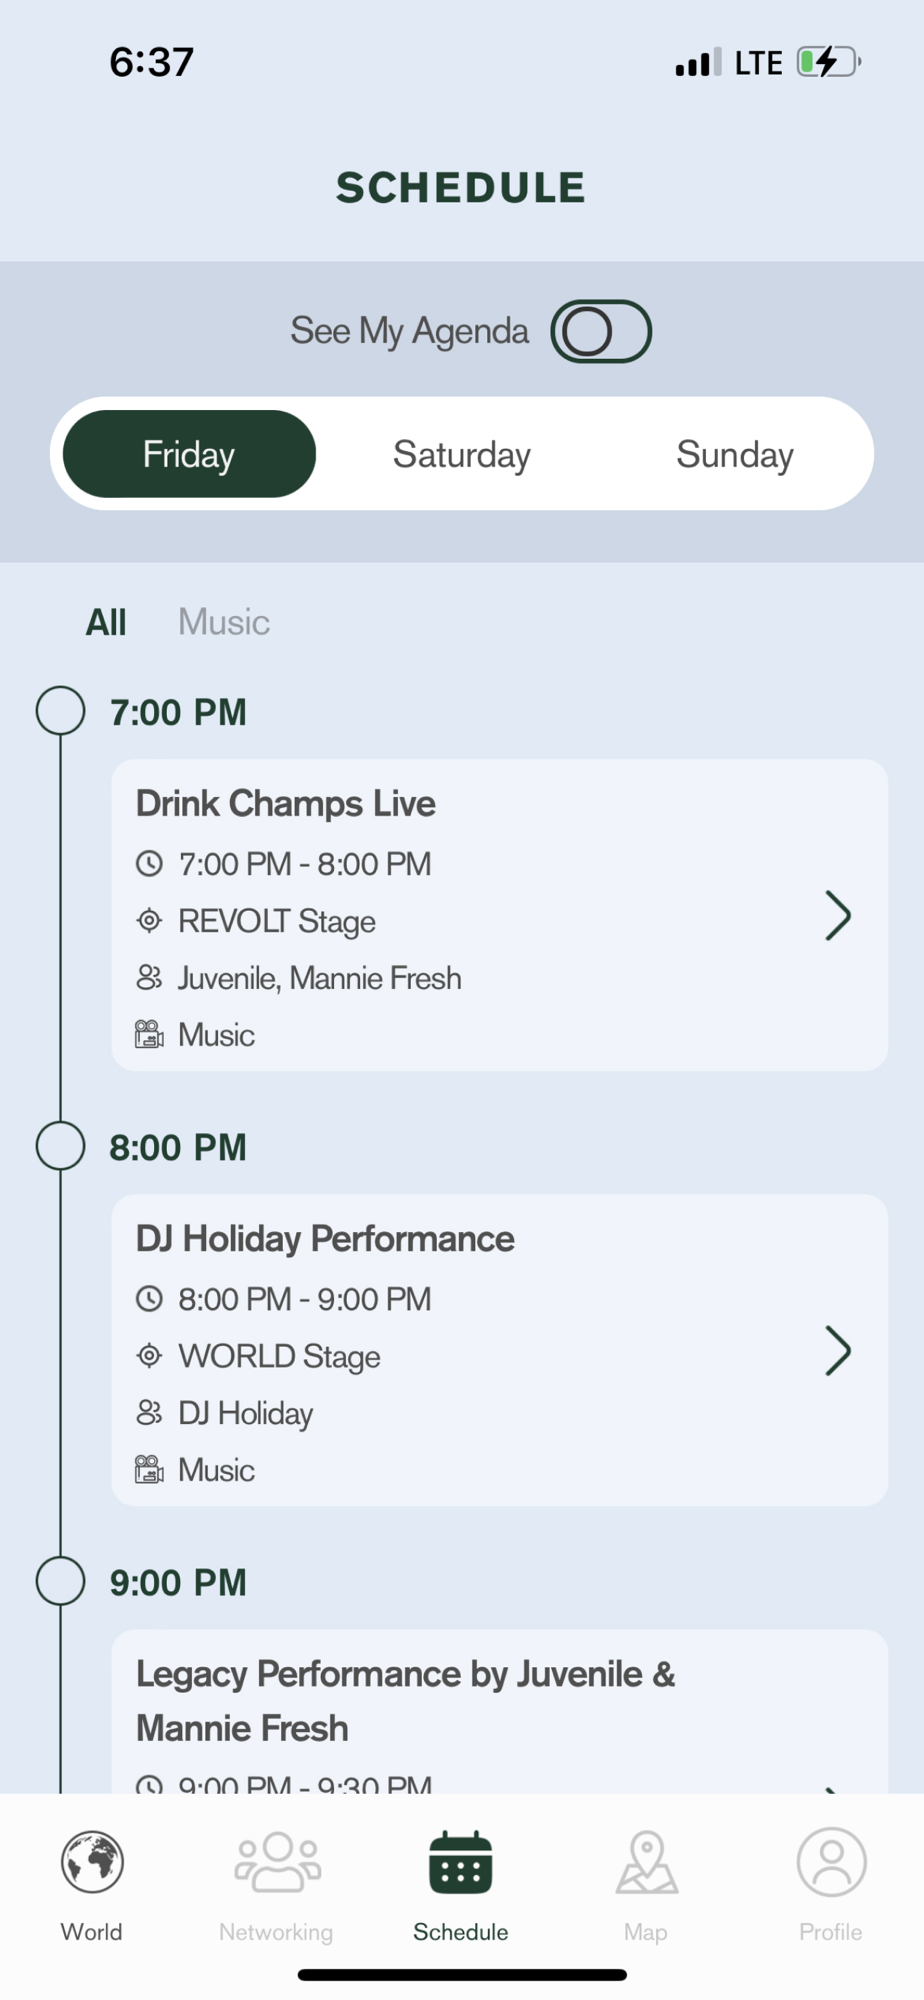924x2000 pixels.
Task: Click the 8:00 PM timeline marker circle
Action: tap(60, 1146)
